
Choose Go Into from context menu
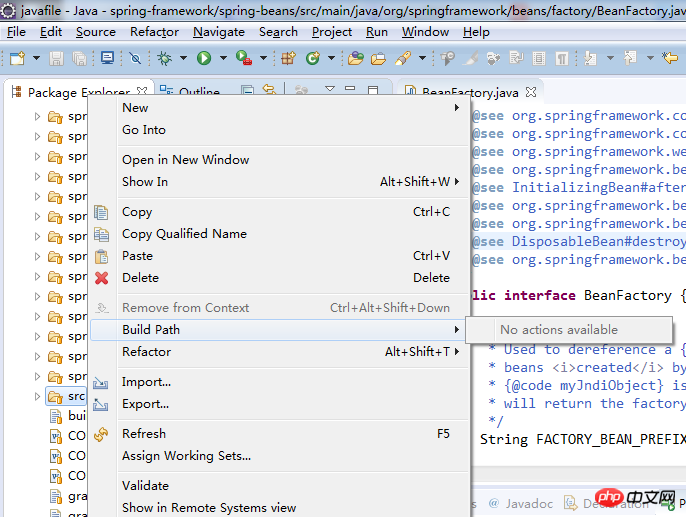tap(280, 129)
